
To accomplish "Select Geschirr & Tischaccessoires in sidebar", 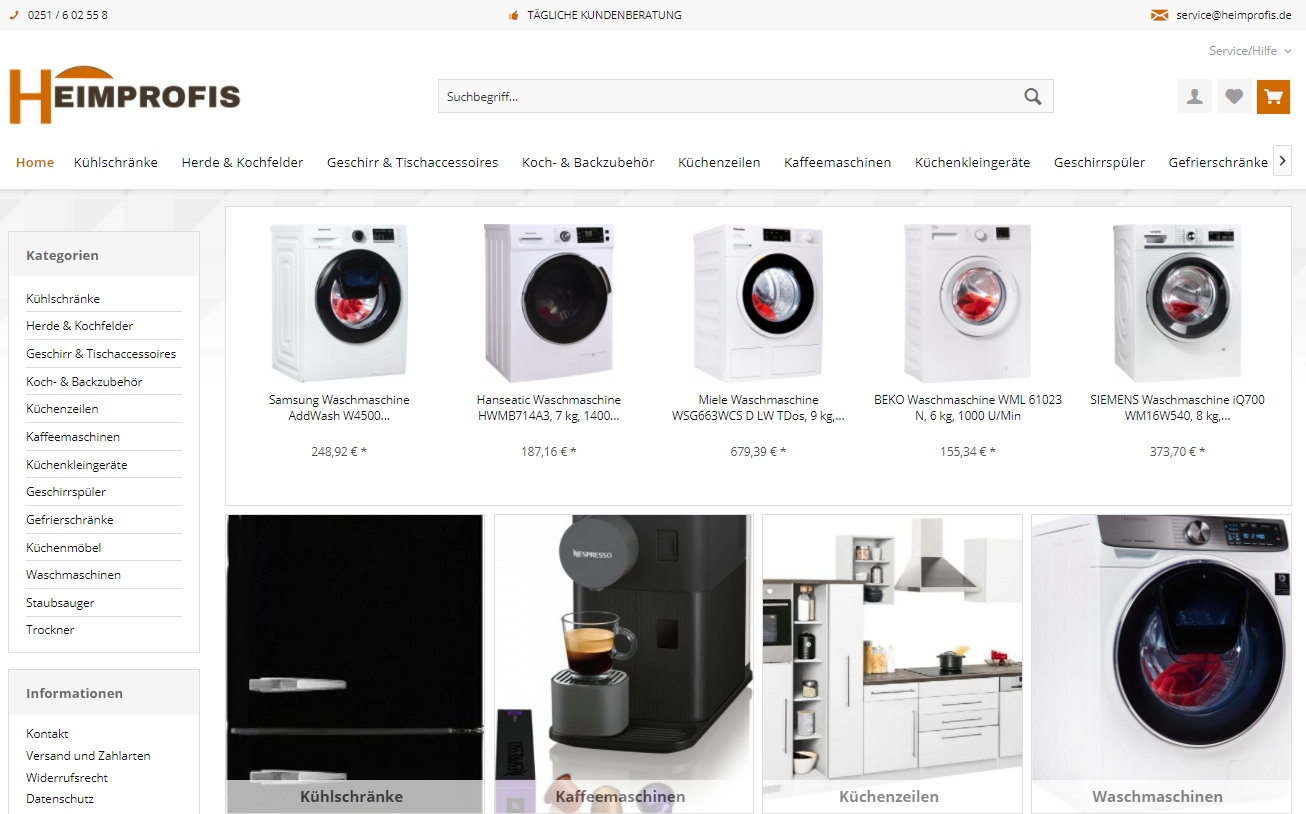I will (101, 354).
